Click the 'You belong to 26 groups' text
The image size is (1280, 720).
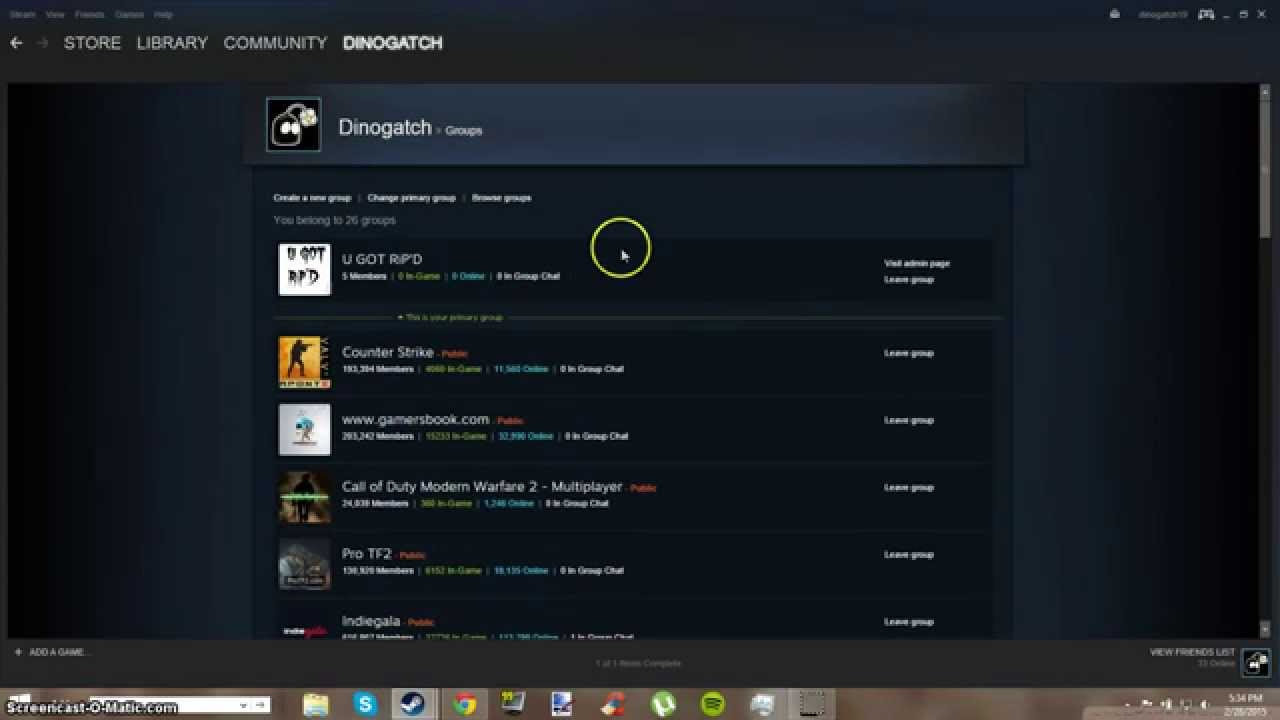[x=334, y=220]
